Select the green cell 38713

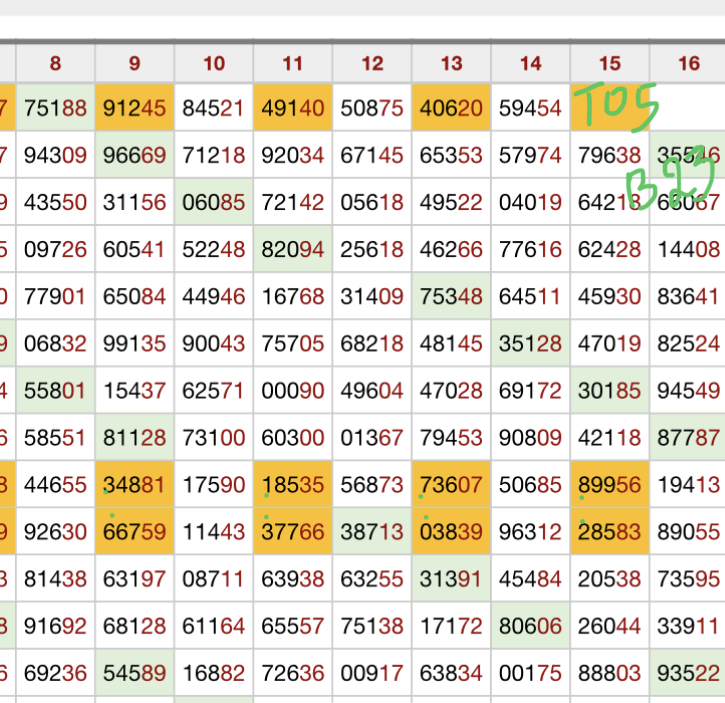[372, 532]
